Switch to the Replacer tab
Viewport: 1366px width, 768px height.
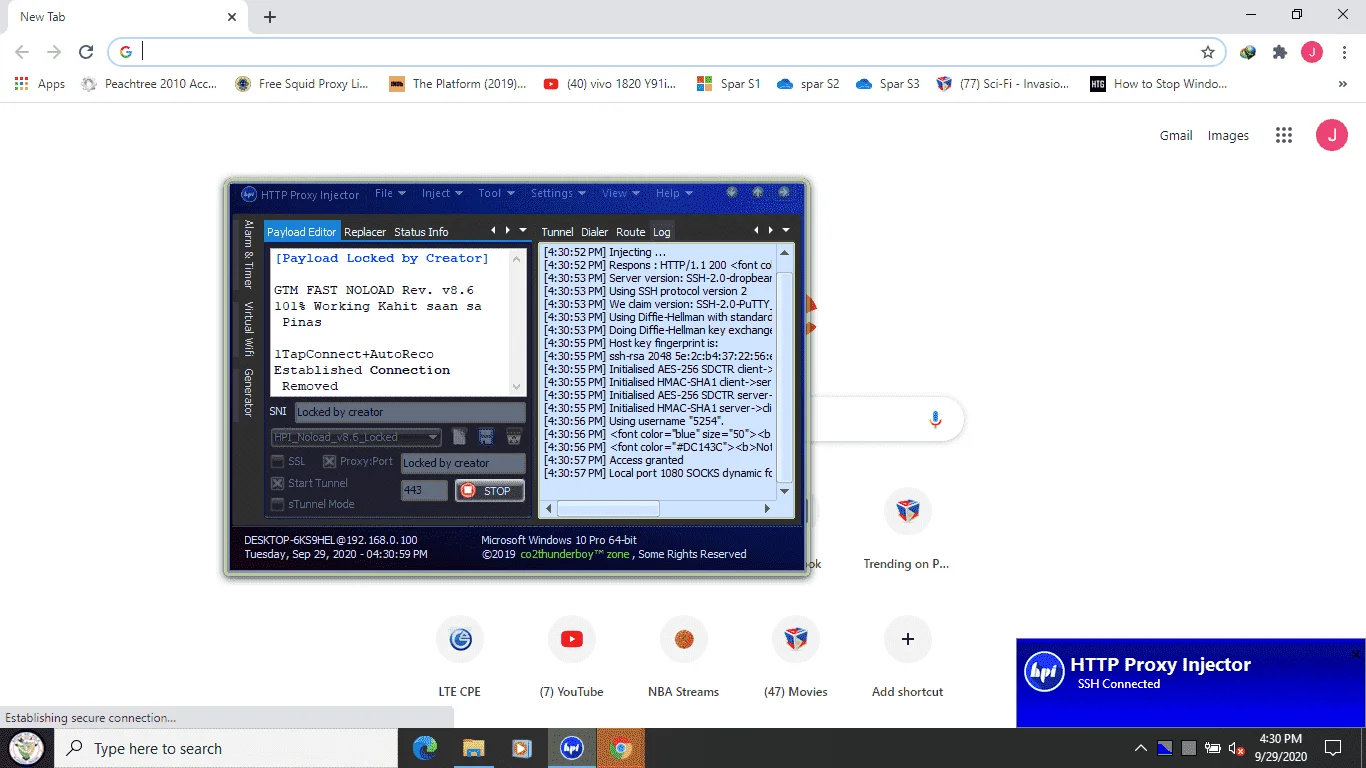coord(365,232)
